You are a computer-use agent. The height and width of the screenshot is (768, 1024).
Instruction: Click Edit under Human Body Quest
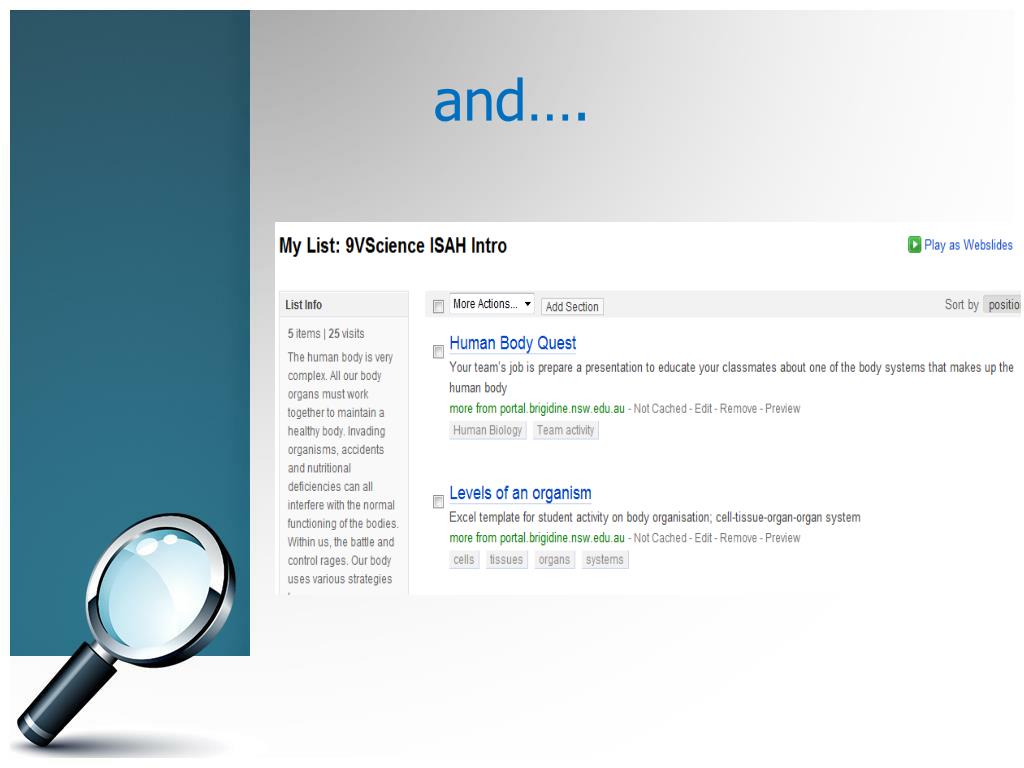tap(703, 409)
